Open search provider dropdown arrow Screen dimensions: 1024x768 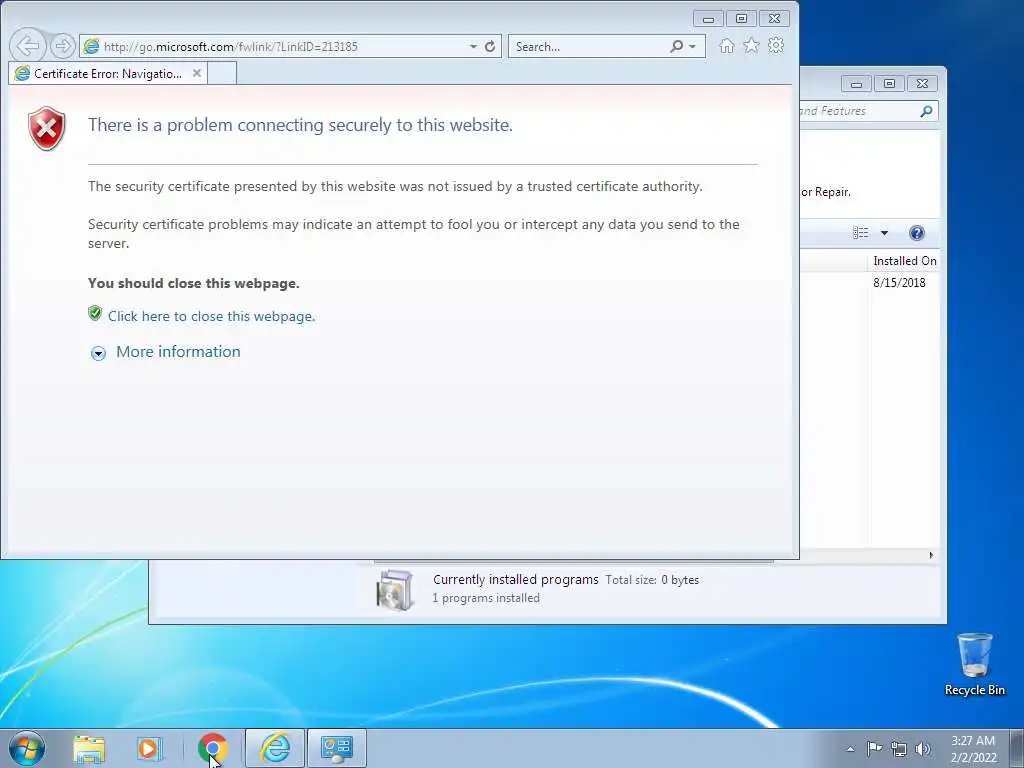click(x=692, y=46)
